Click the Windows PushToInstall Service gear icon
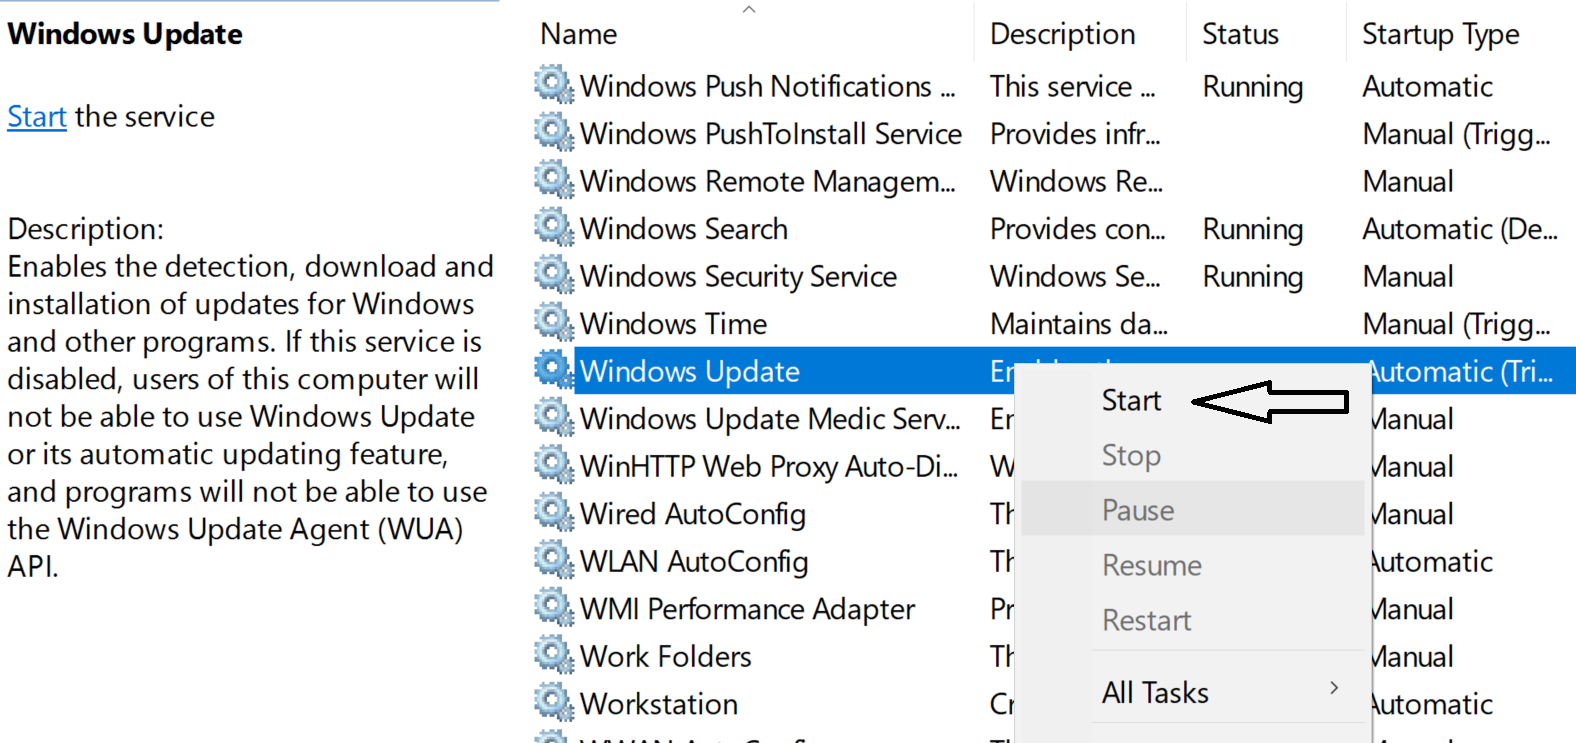 click(554, 132)
